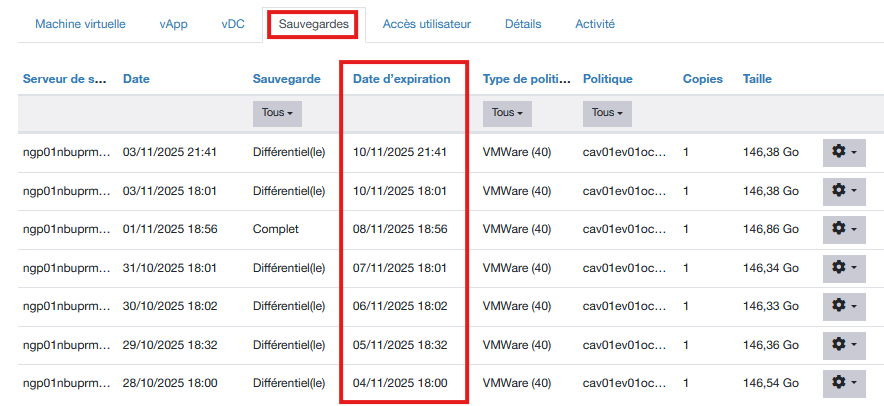This screenshot has height=406, width=884.
Task: Select the Sauvegardes tab
Action: click(315, 24)
